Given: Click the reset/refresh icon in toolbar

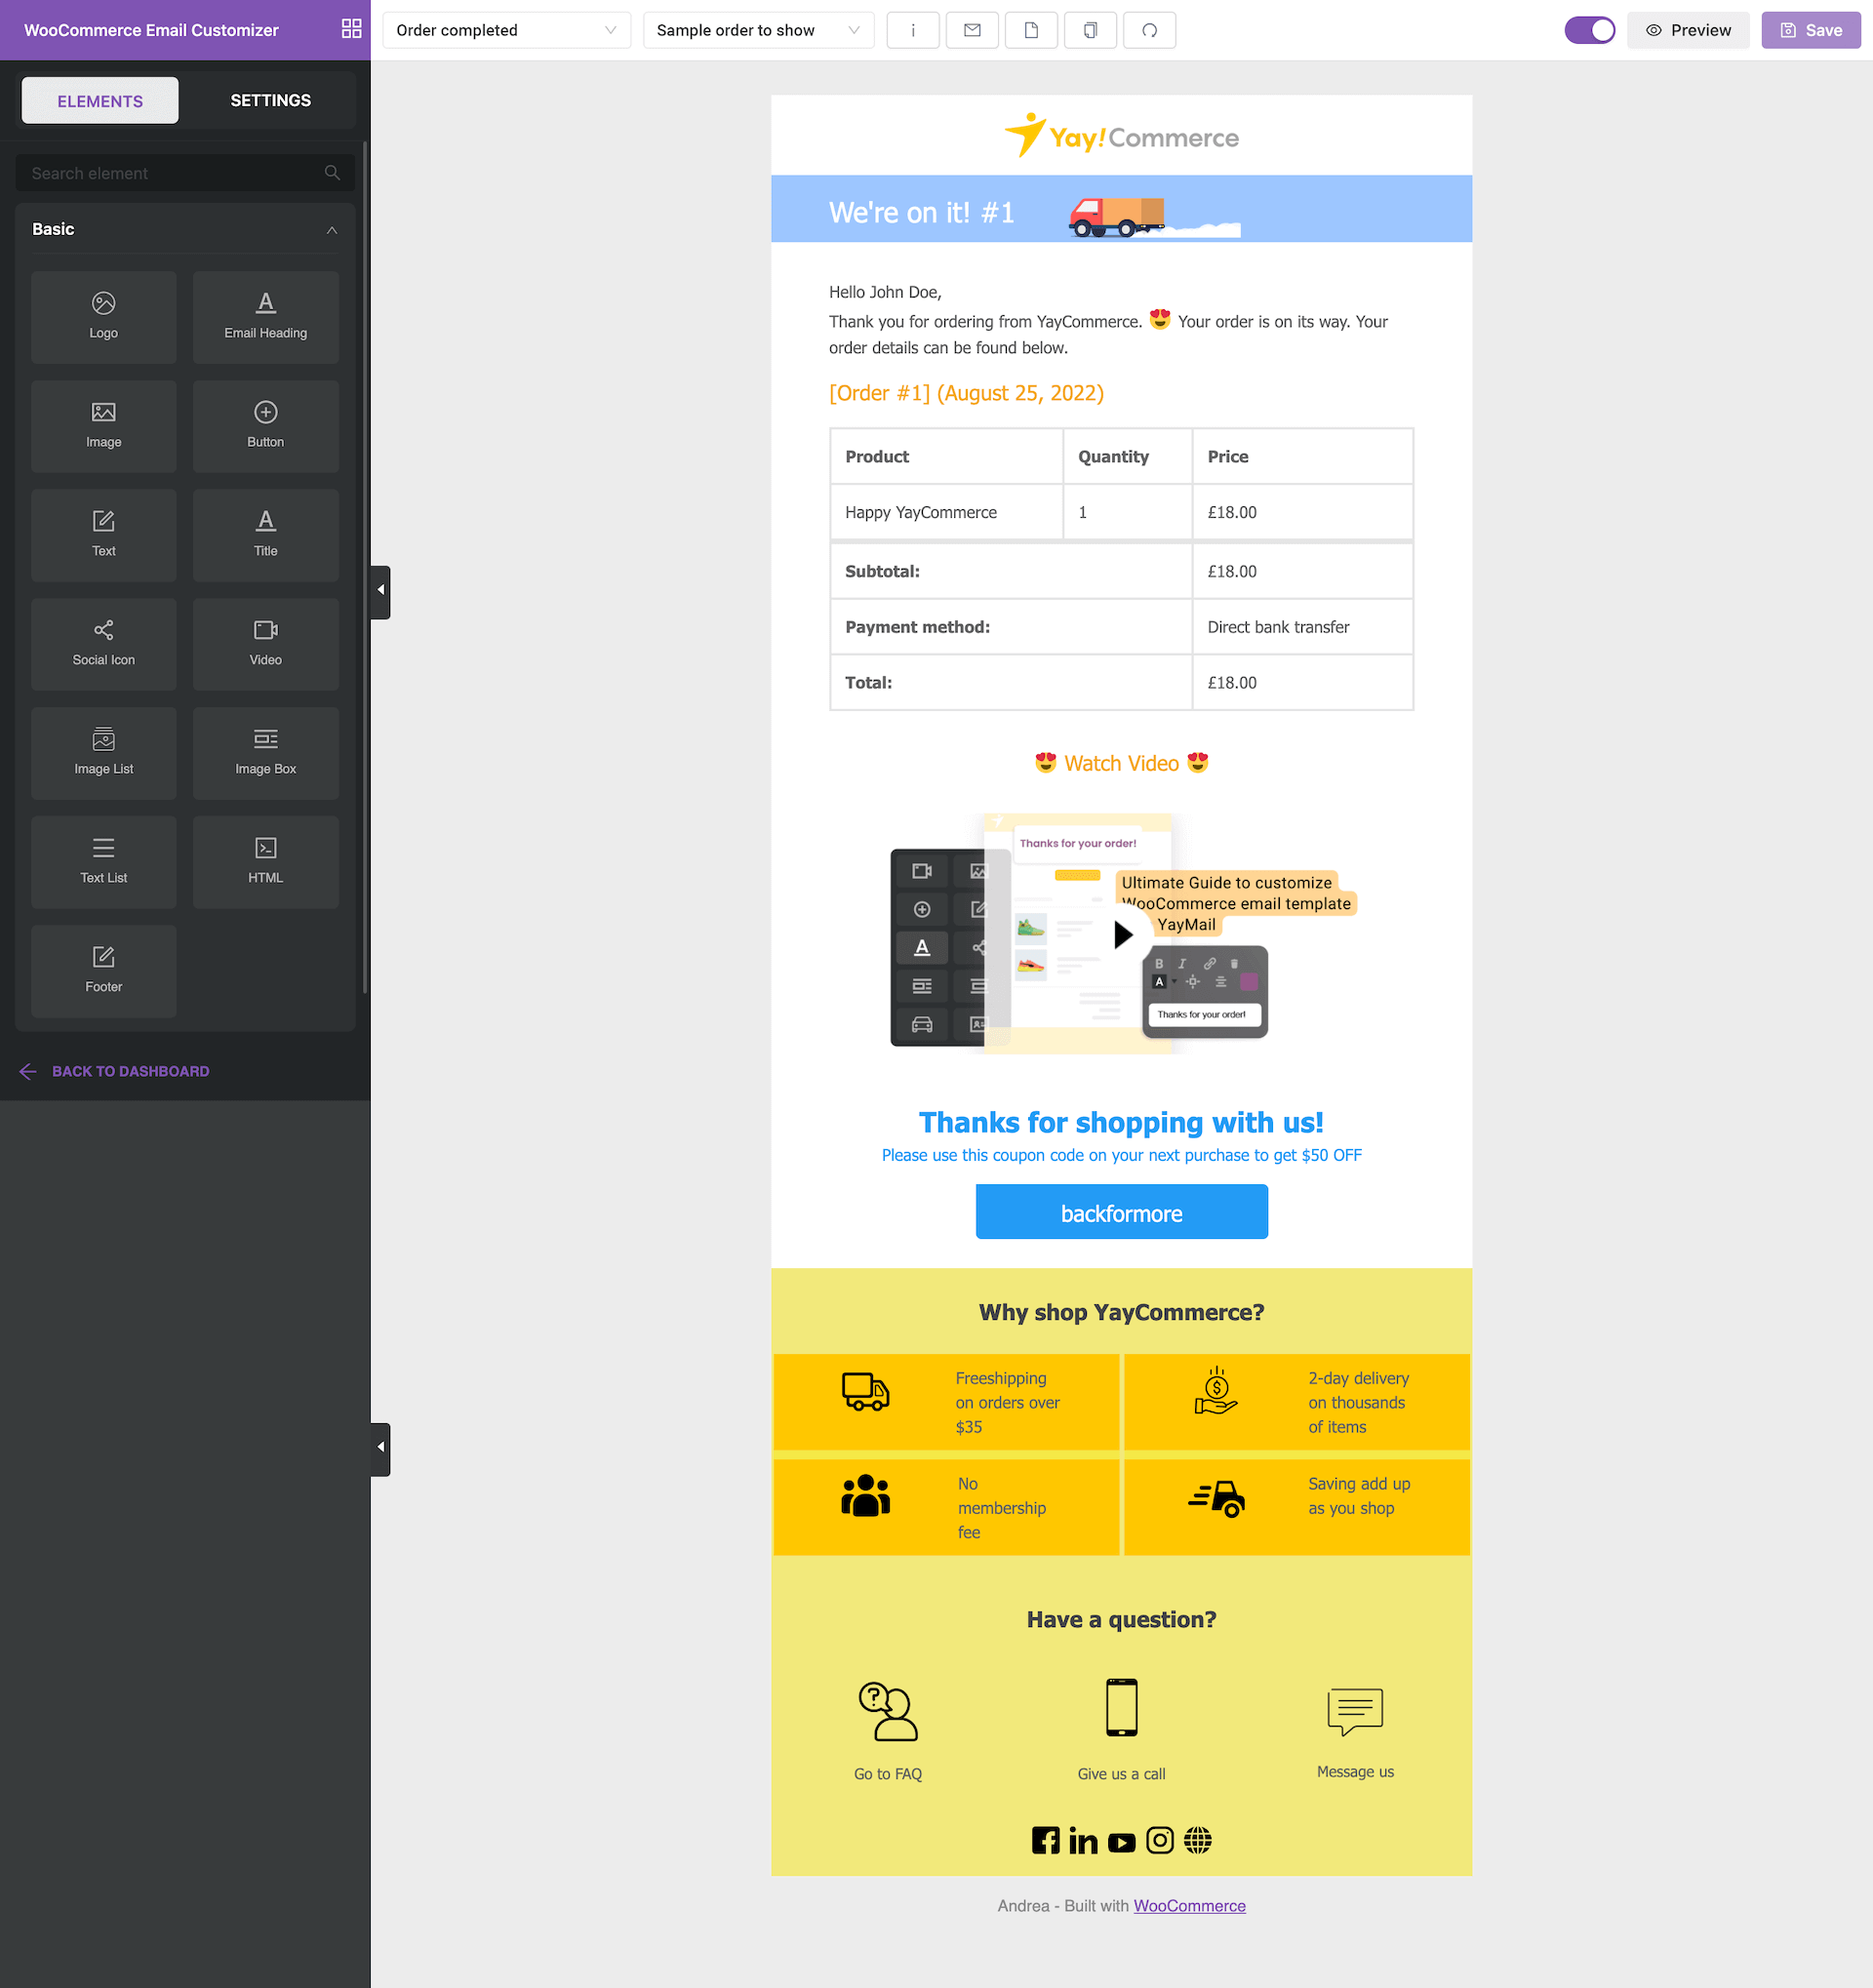Looking at the screenshot, I should [1153, 30].
